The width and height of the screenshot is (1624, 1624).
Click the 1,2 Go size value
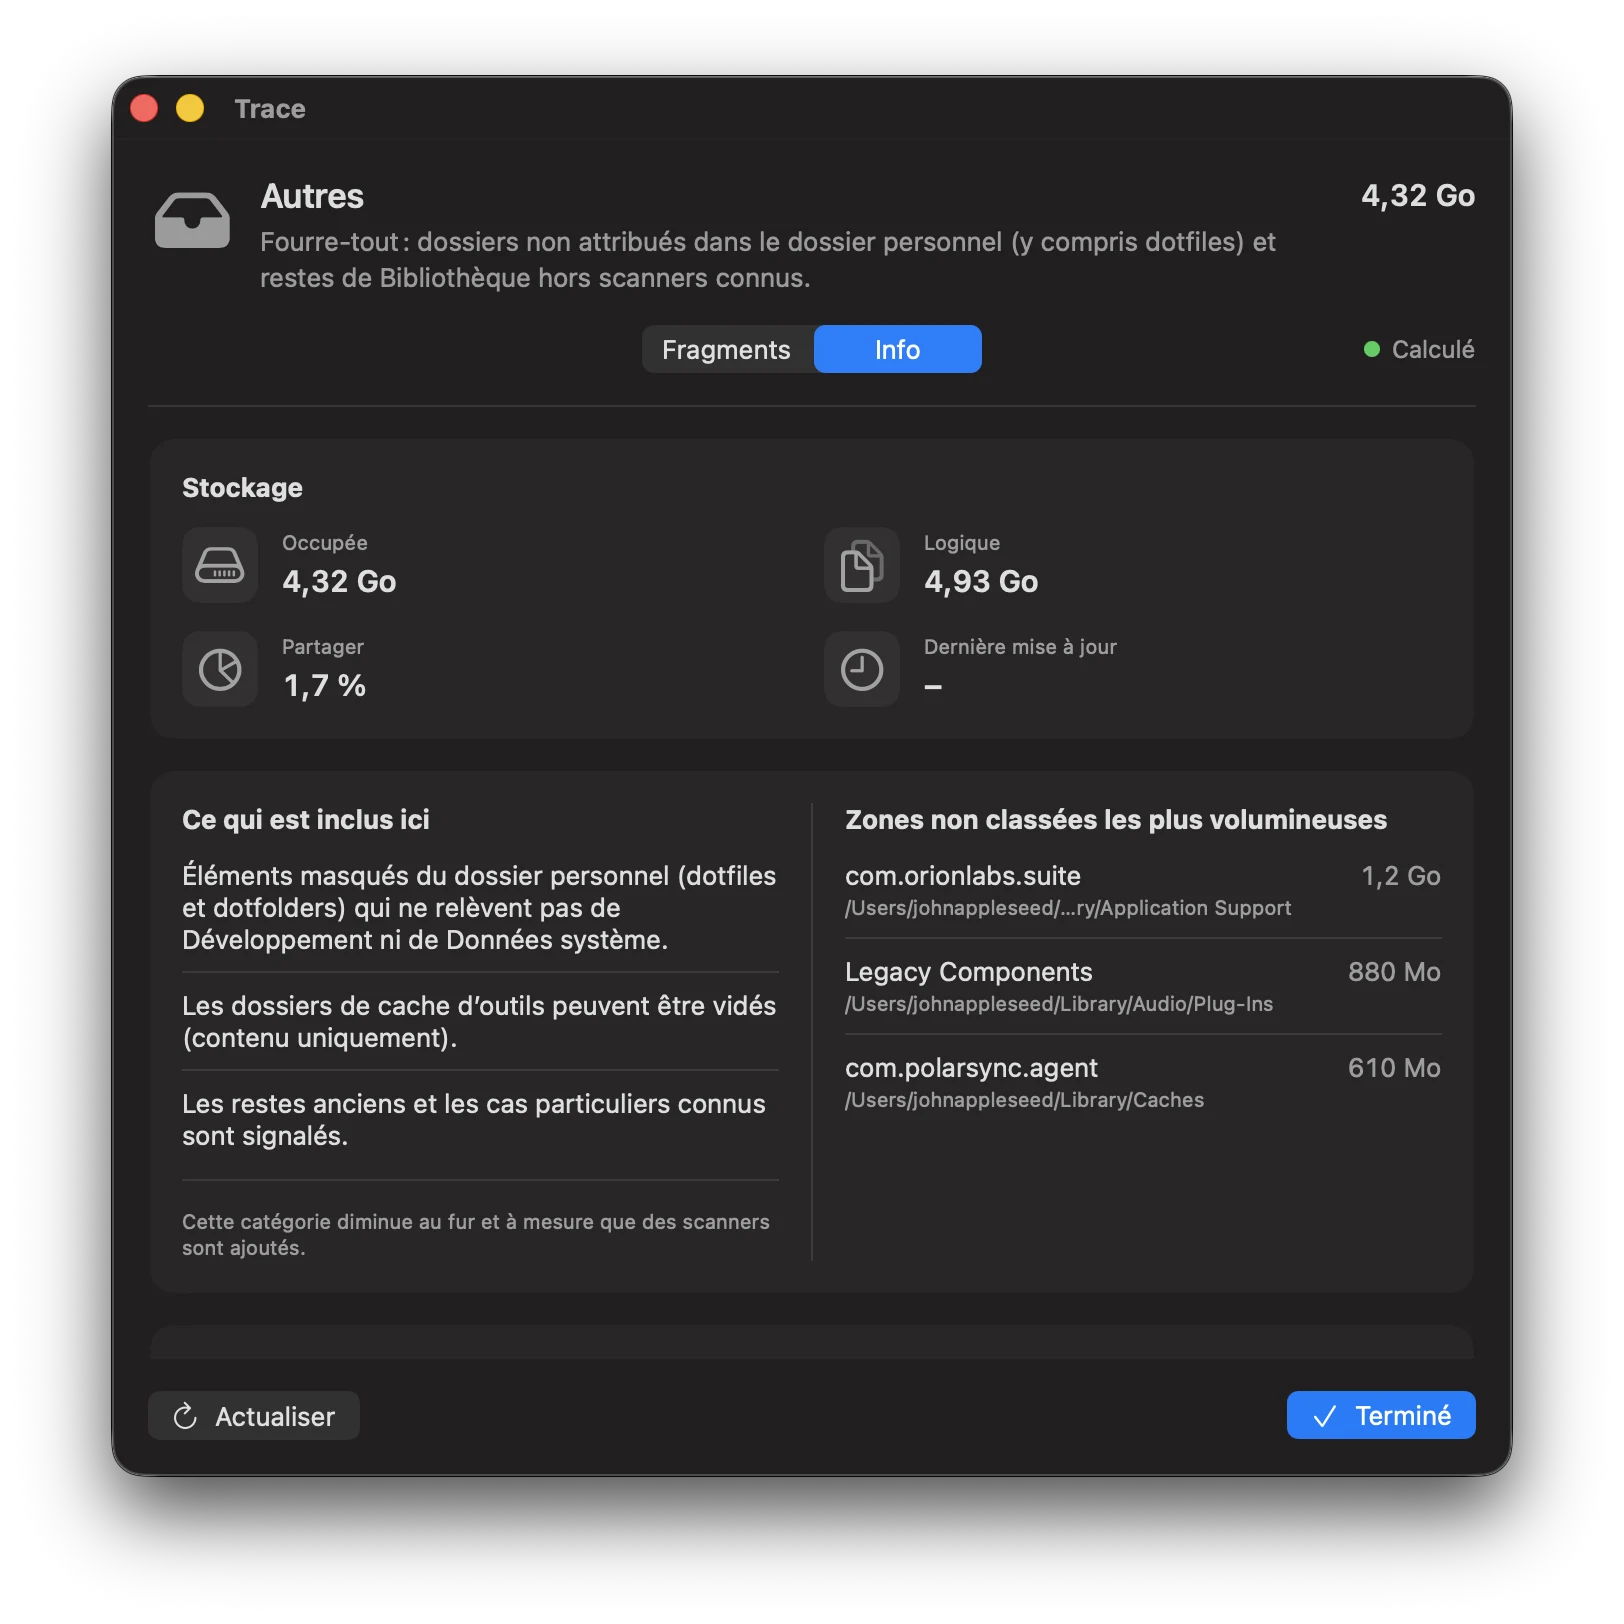click(1401, 876)
